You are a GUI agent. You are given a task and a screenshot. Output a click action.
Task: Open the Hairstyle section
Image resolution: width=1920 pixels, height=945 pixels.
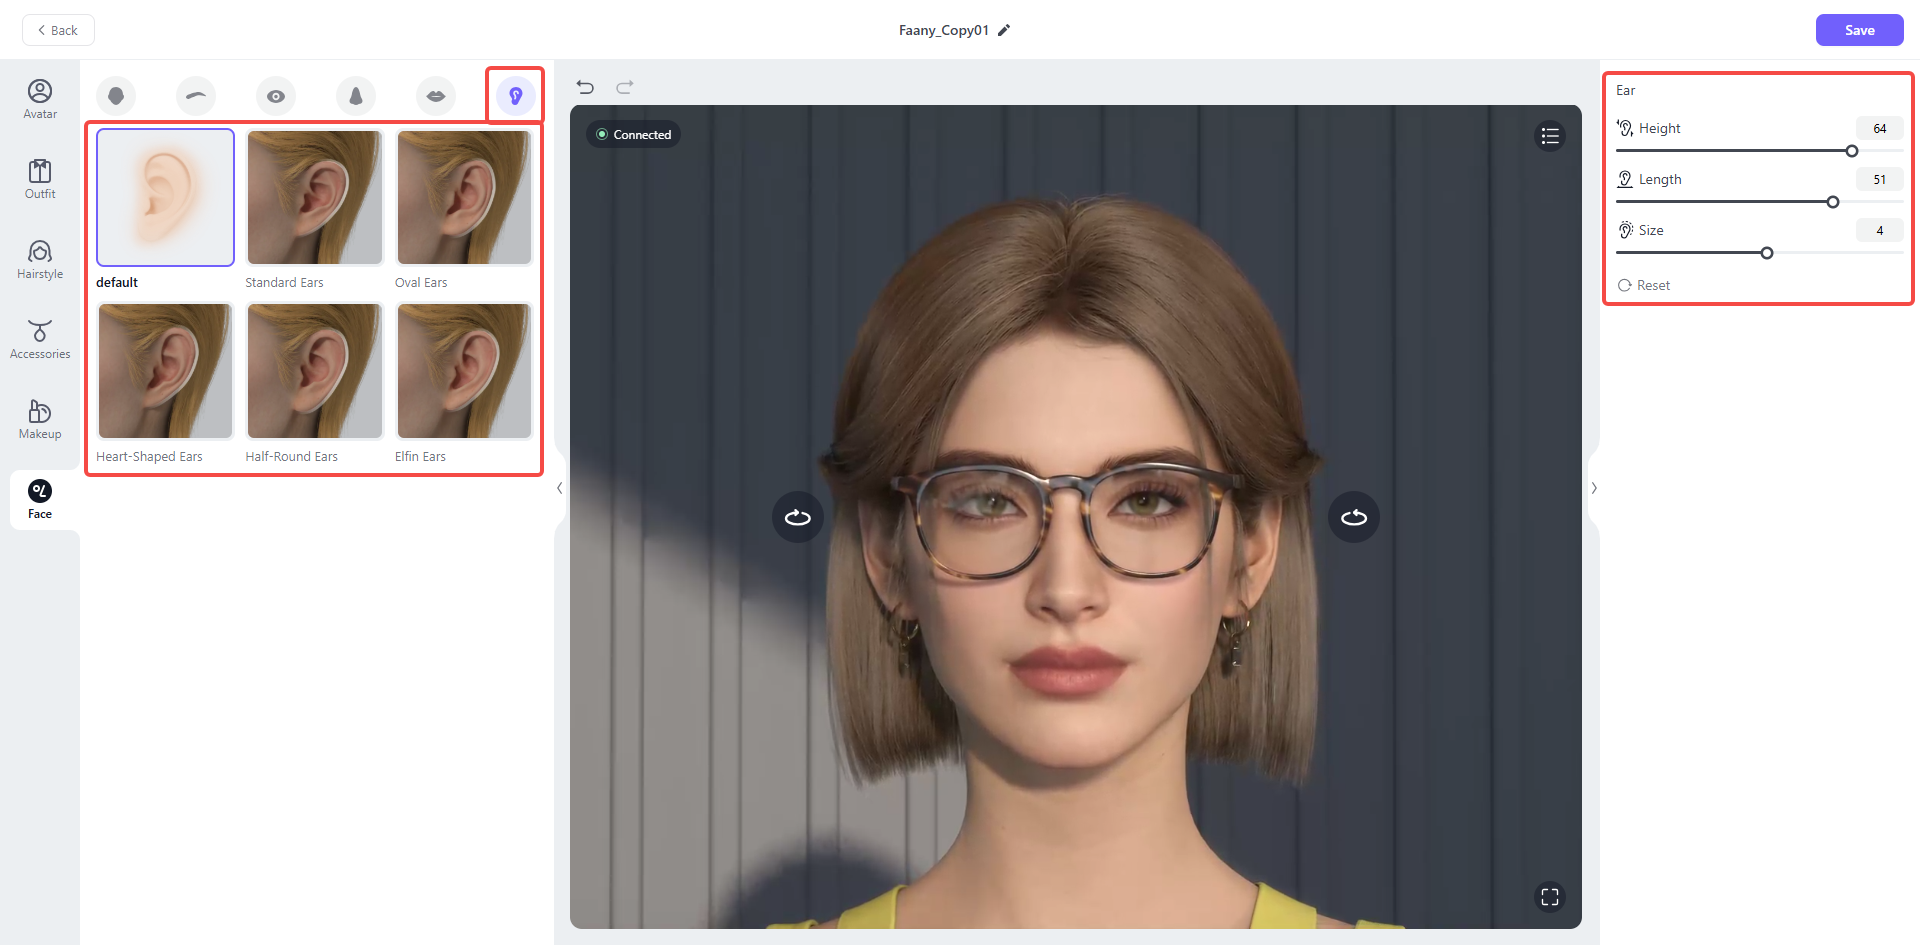coord(40,260)
